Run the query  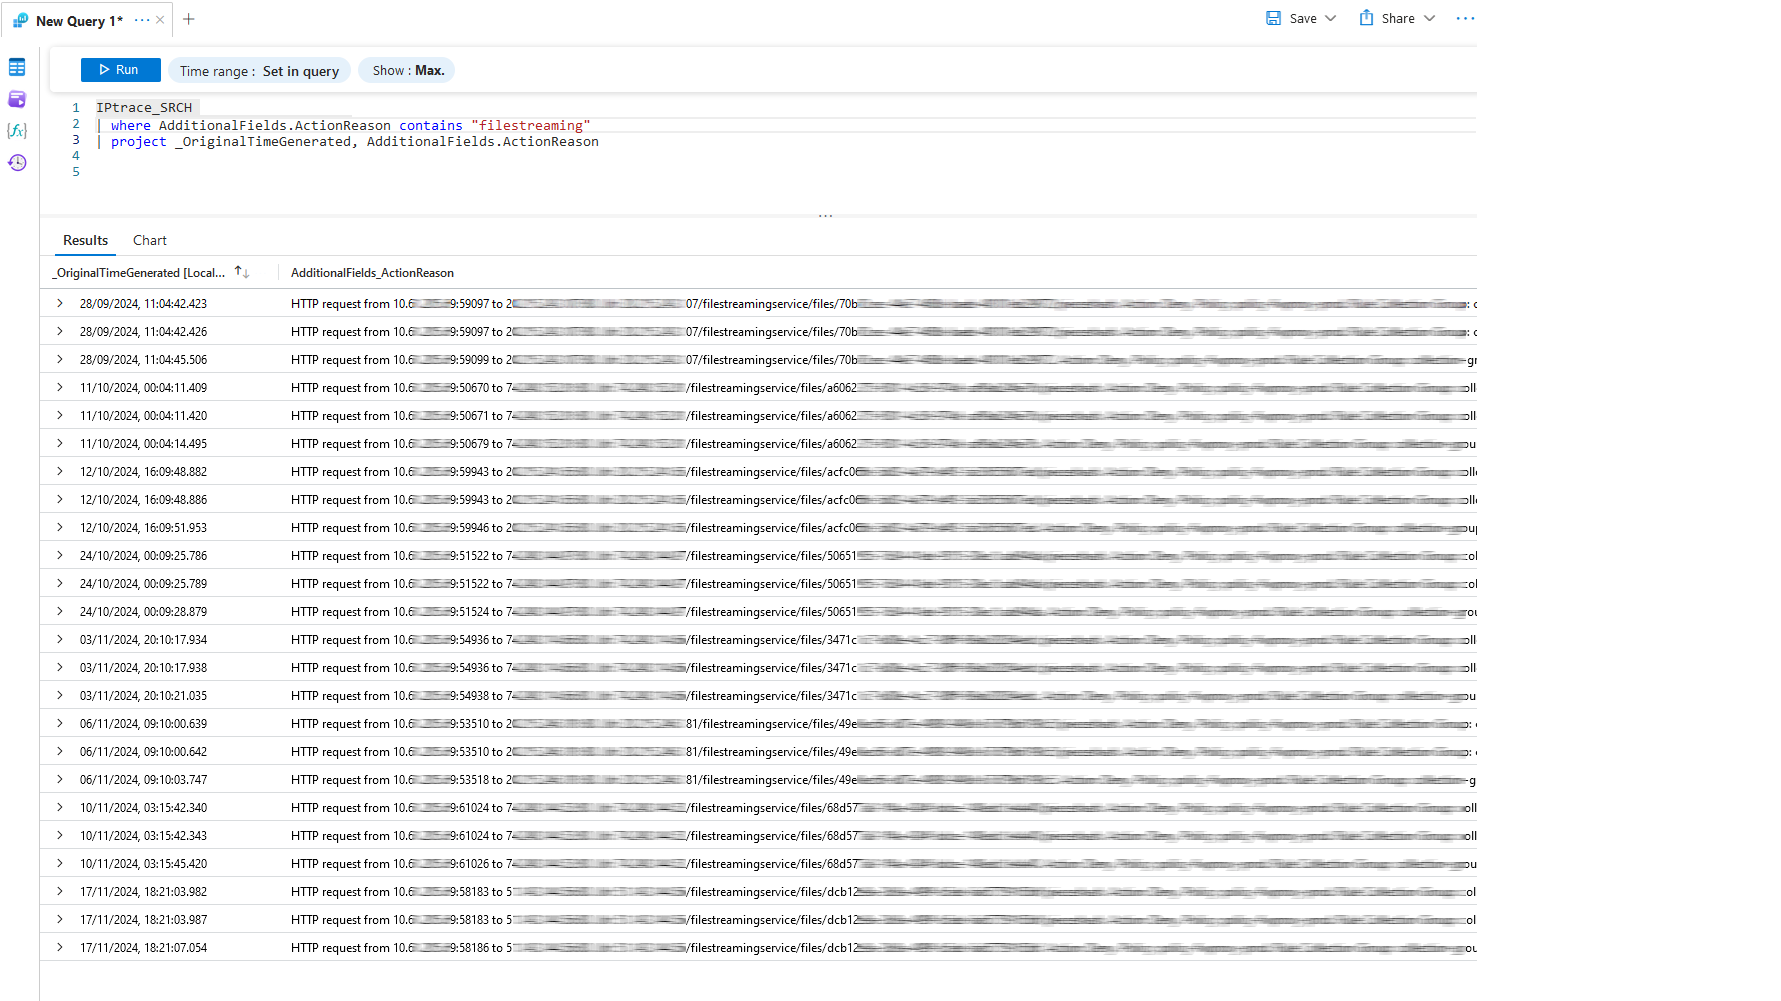[120, 70]
